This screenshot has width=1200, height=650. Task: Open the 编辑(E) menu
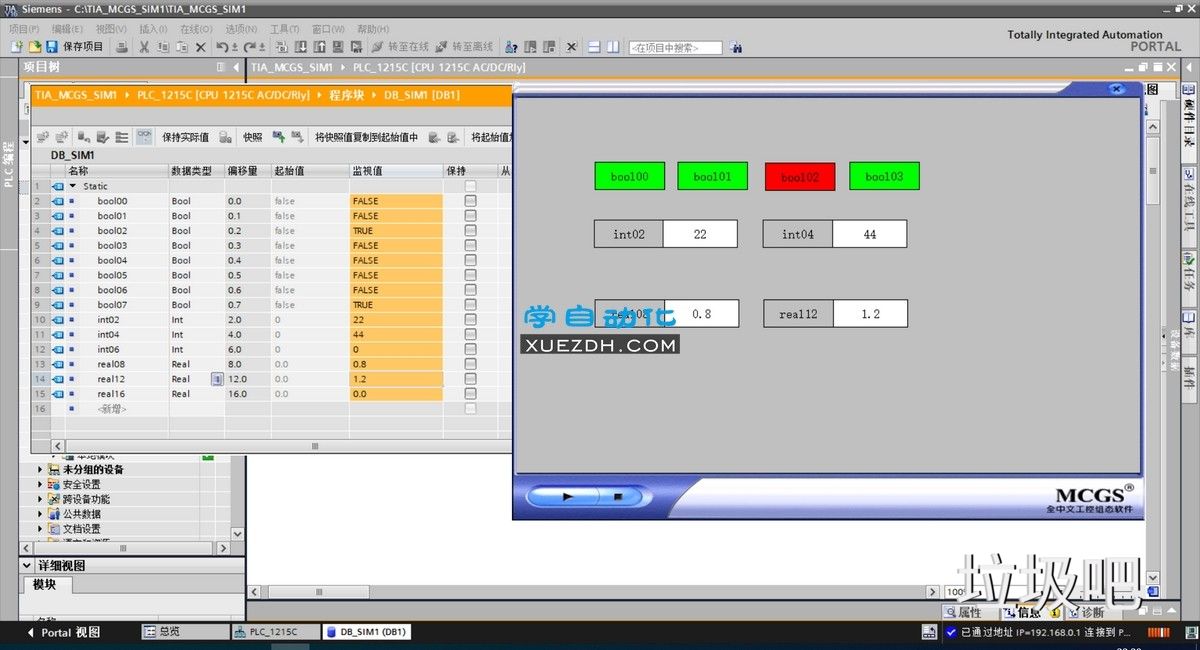click(x=67, y=29)
